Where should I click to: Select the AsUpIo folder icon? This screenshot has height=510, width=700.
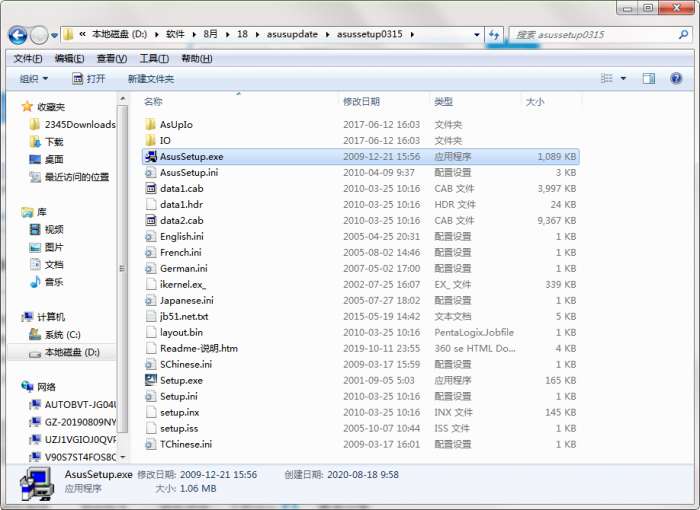(x=151, y=124)
